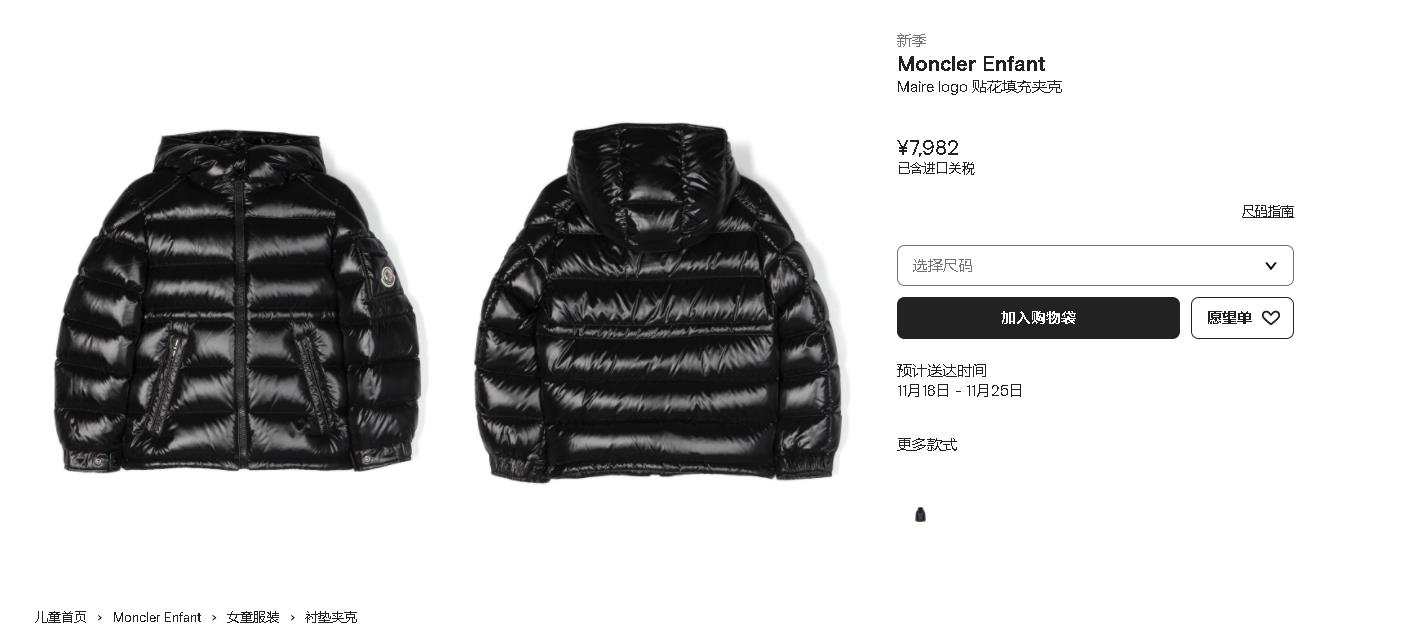Click the breadcrumb arrow before 衬垫夹克

(293, 618)
